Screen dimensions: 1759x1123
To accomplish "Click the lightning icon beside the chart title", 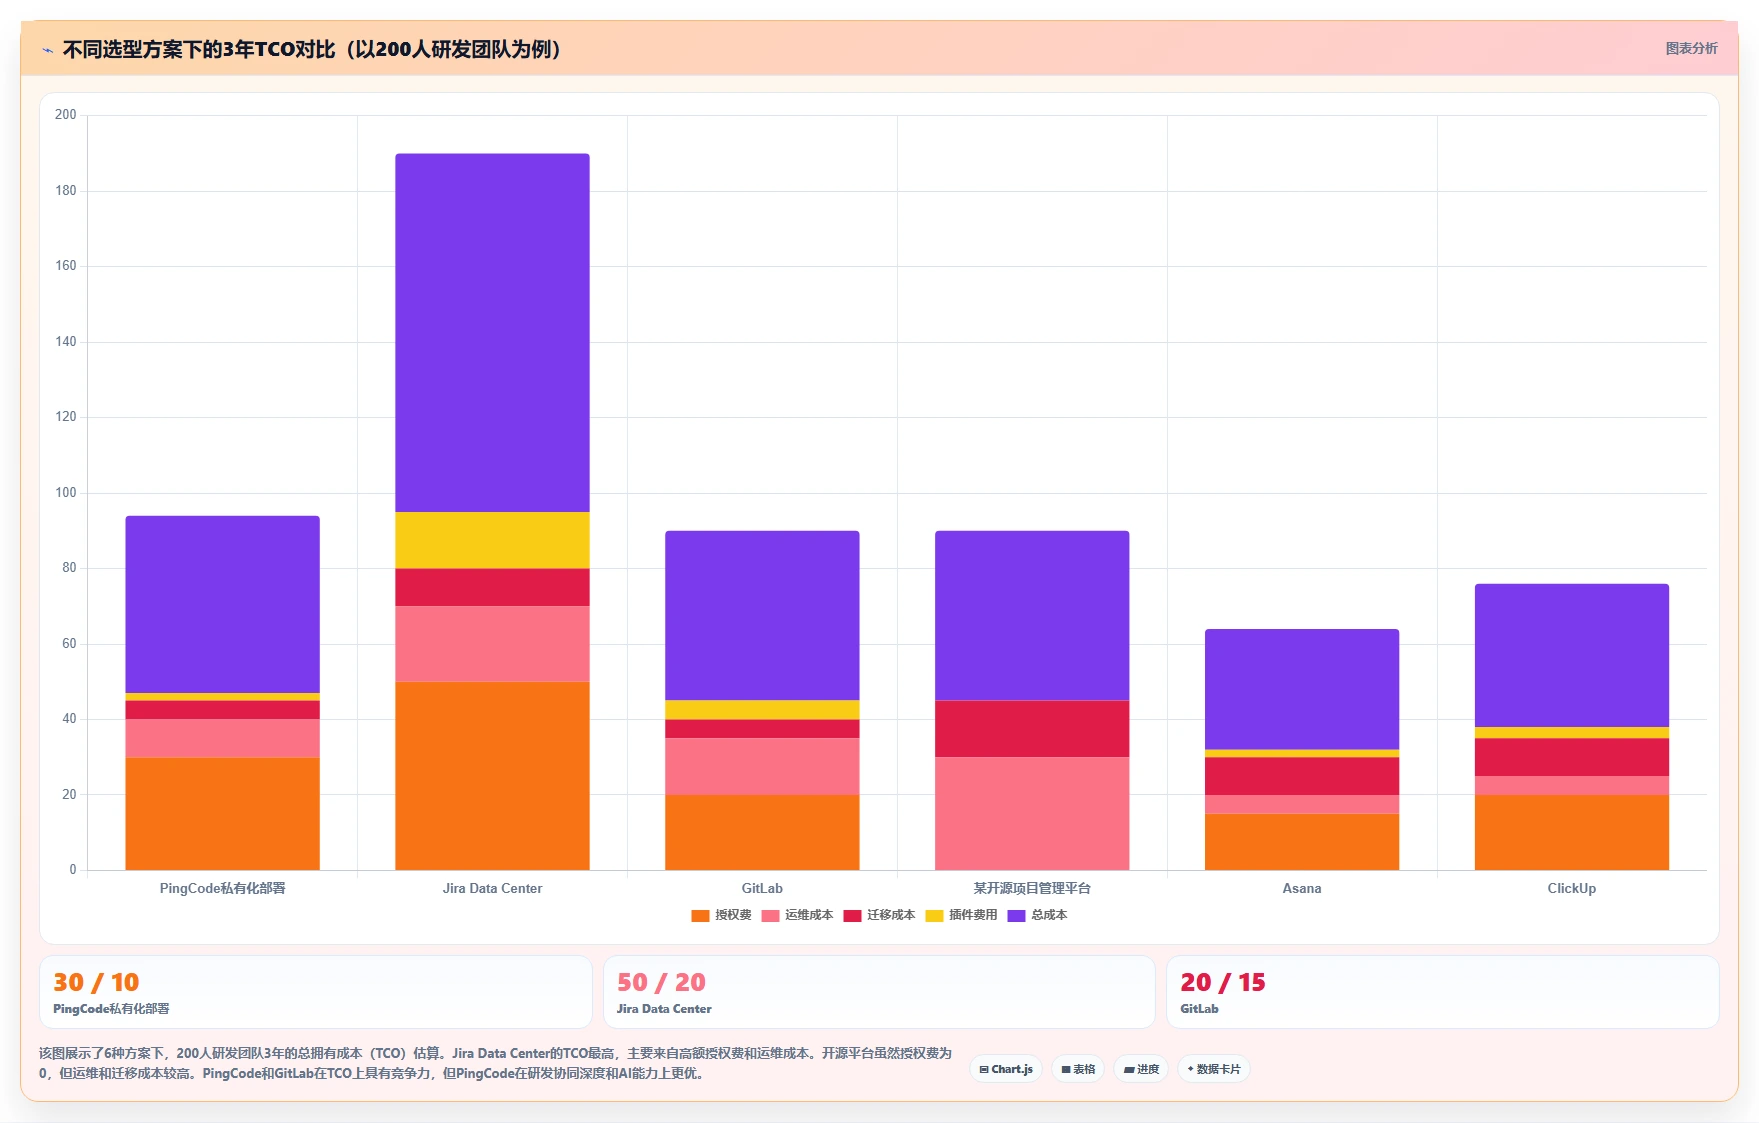I will 47,50.
